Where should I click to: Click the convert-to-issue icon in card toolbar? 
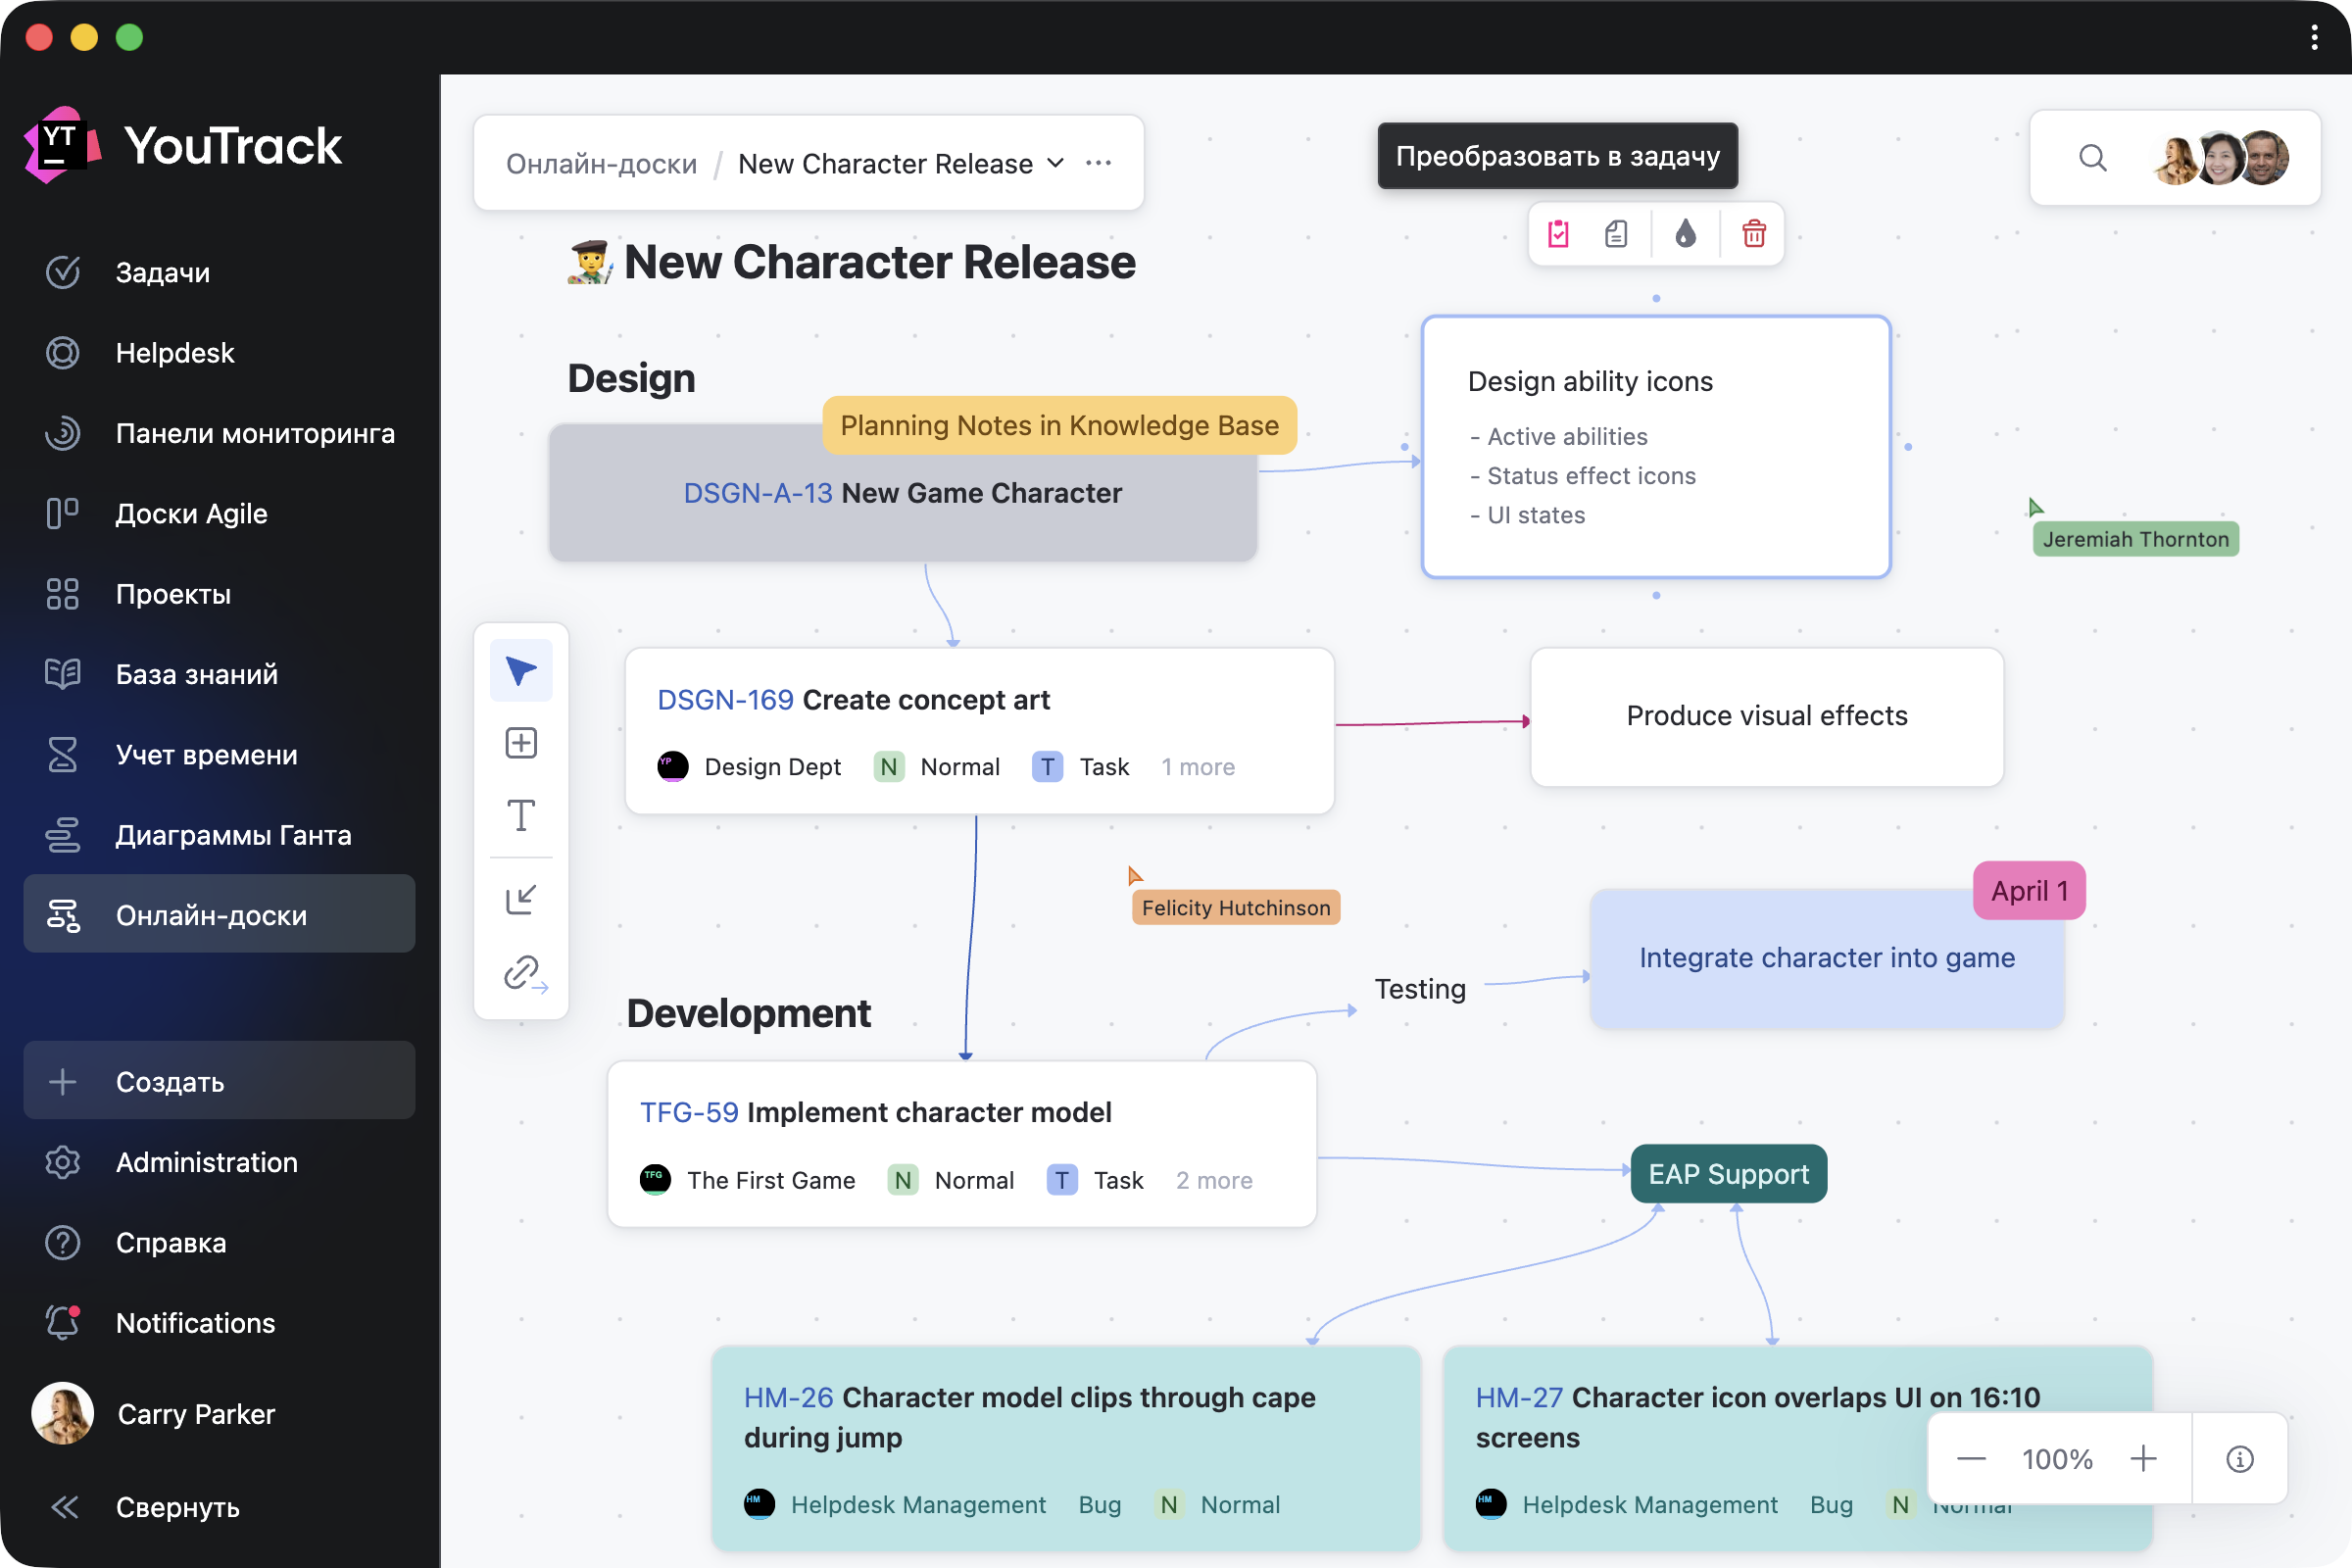tap(1558, 234)
